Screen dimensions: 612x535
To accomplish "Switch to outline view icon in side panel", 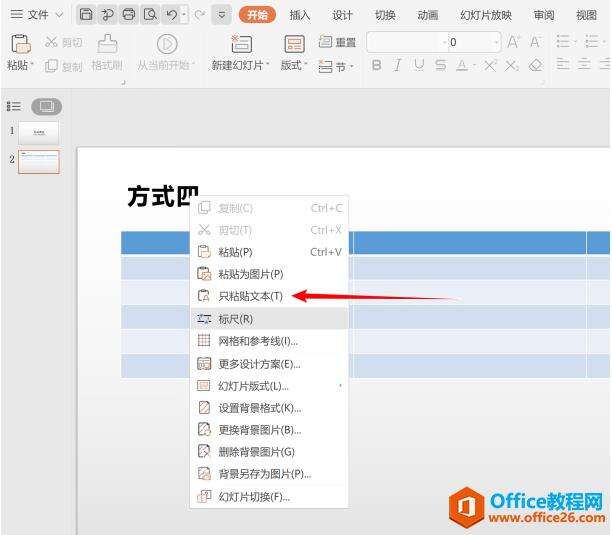I will coord(14,106).
